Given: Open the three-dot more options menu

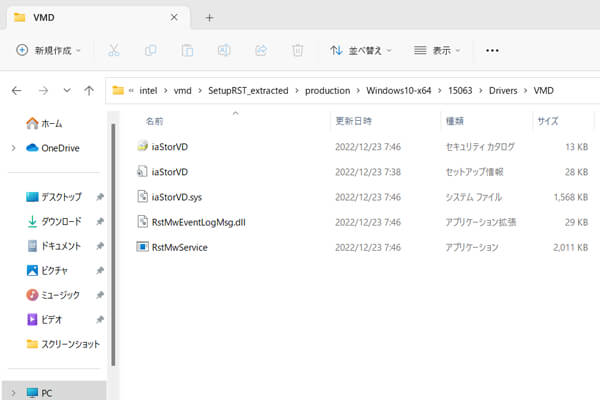Looking at the screenshot, I should (492, 51).
